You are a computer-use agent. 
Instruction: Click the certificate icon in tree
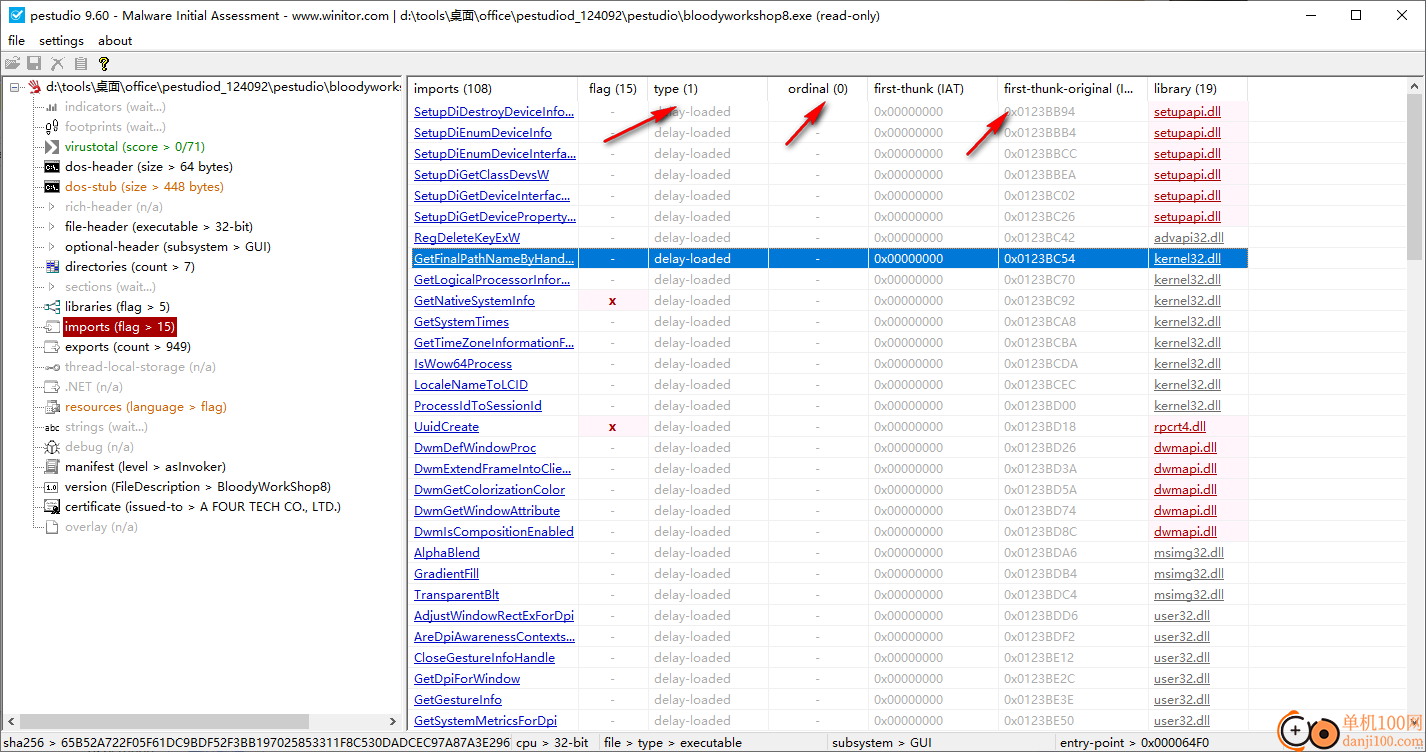pyautogui.click(x=52, y=507)
